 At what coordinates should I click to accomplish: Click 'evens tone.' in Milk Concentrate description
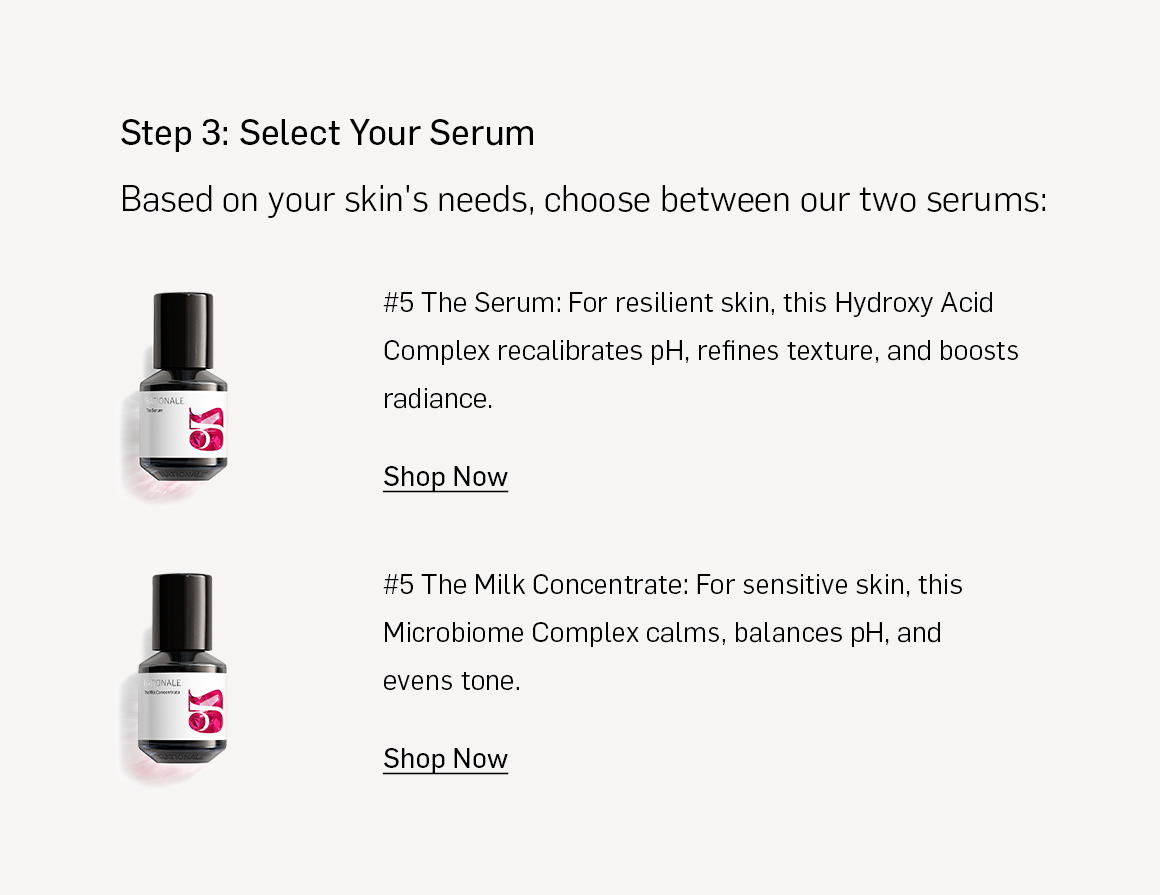[x=451, y=680]
